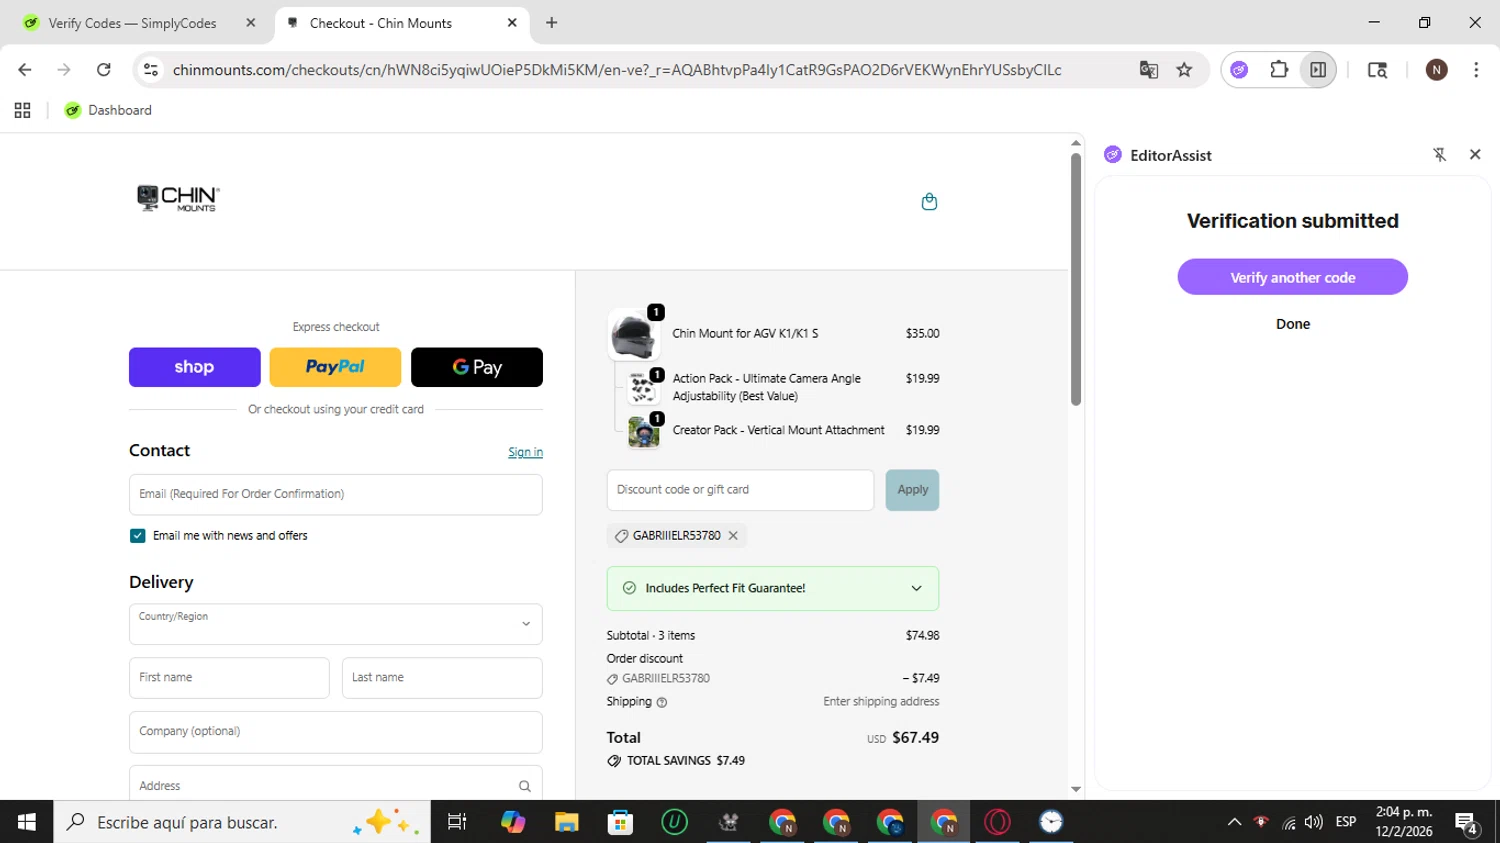The height and width of the screenshot is (843, 1500).
Task: Go back to the previous page
Action: coord(25,70)
